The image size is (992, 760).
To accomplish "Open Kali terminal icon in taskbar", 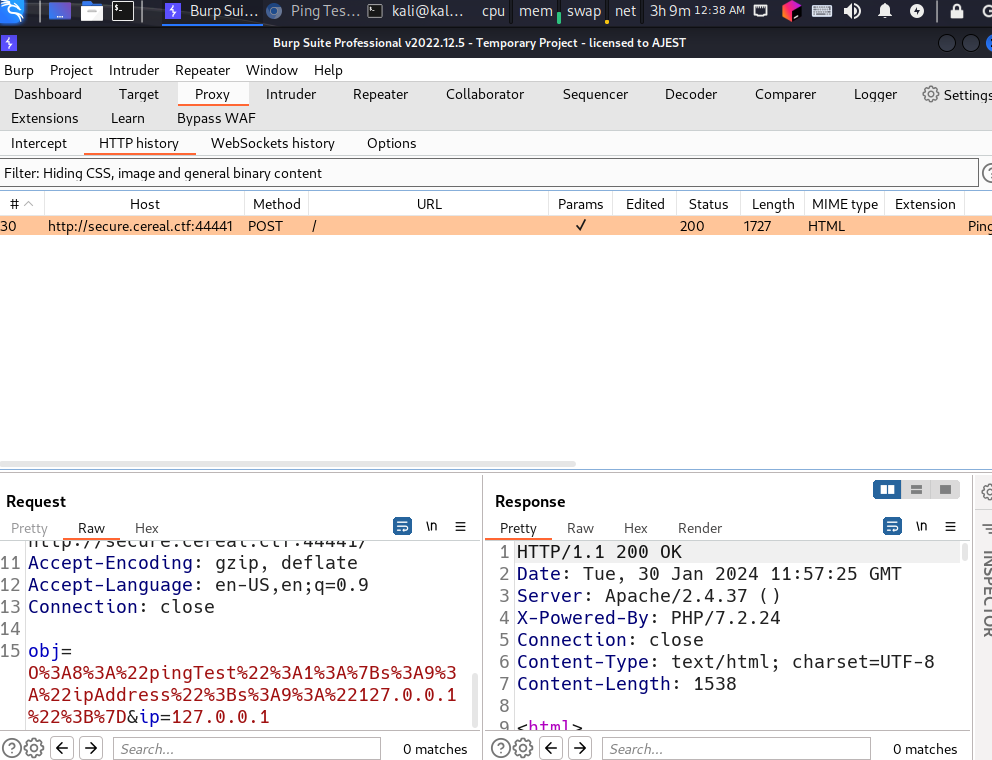I will point(122,12).
